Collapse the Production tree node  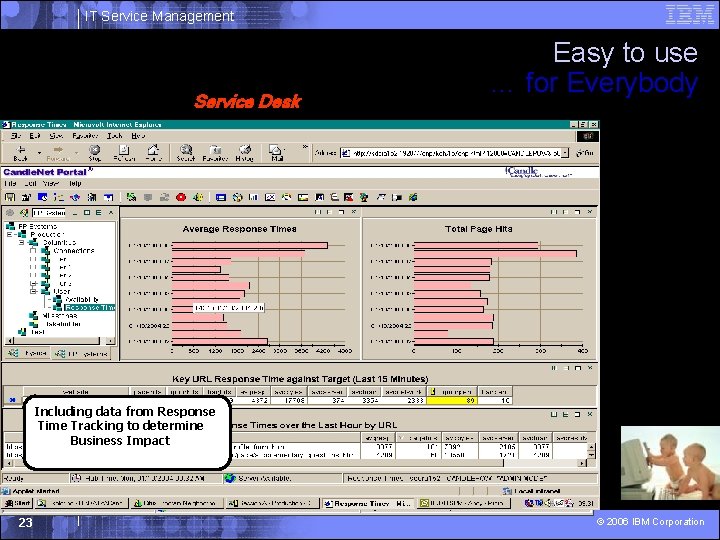[10, 235]
